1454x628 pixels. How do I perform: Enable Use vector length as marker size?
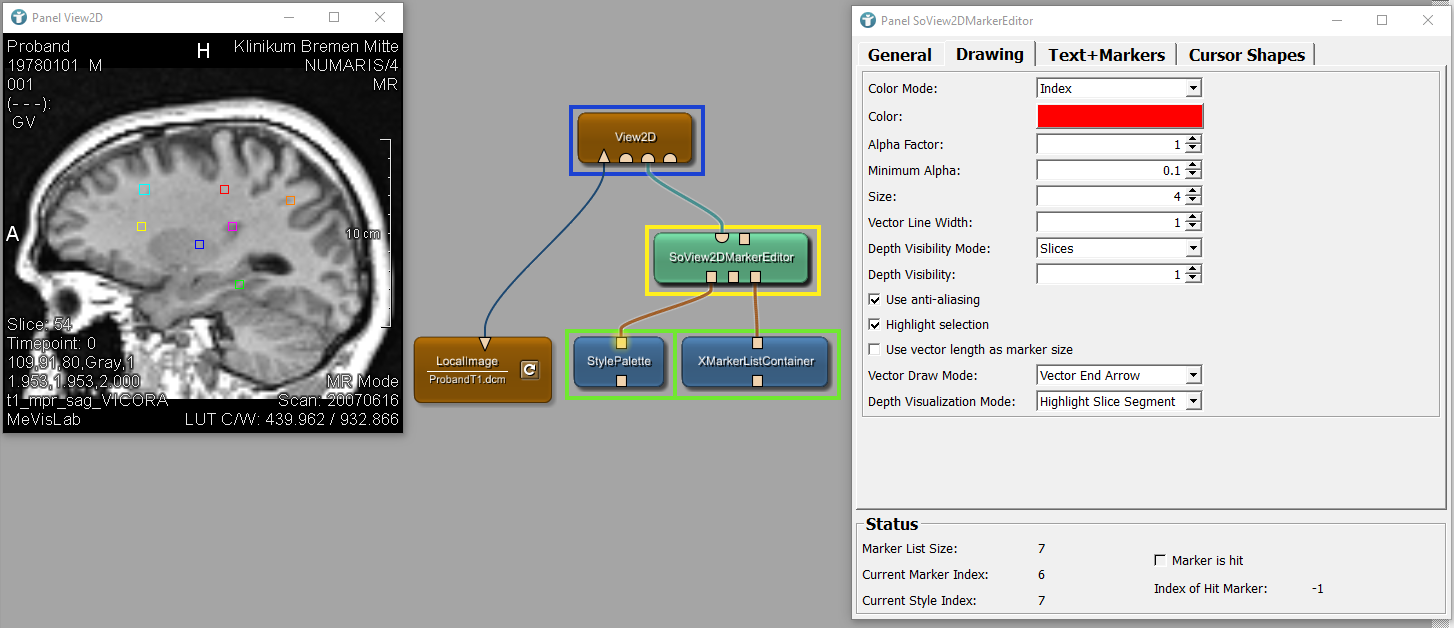(875, 350)
